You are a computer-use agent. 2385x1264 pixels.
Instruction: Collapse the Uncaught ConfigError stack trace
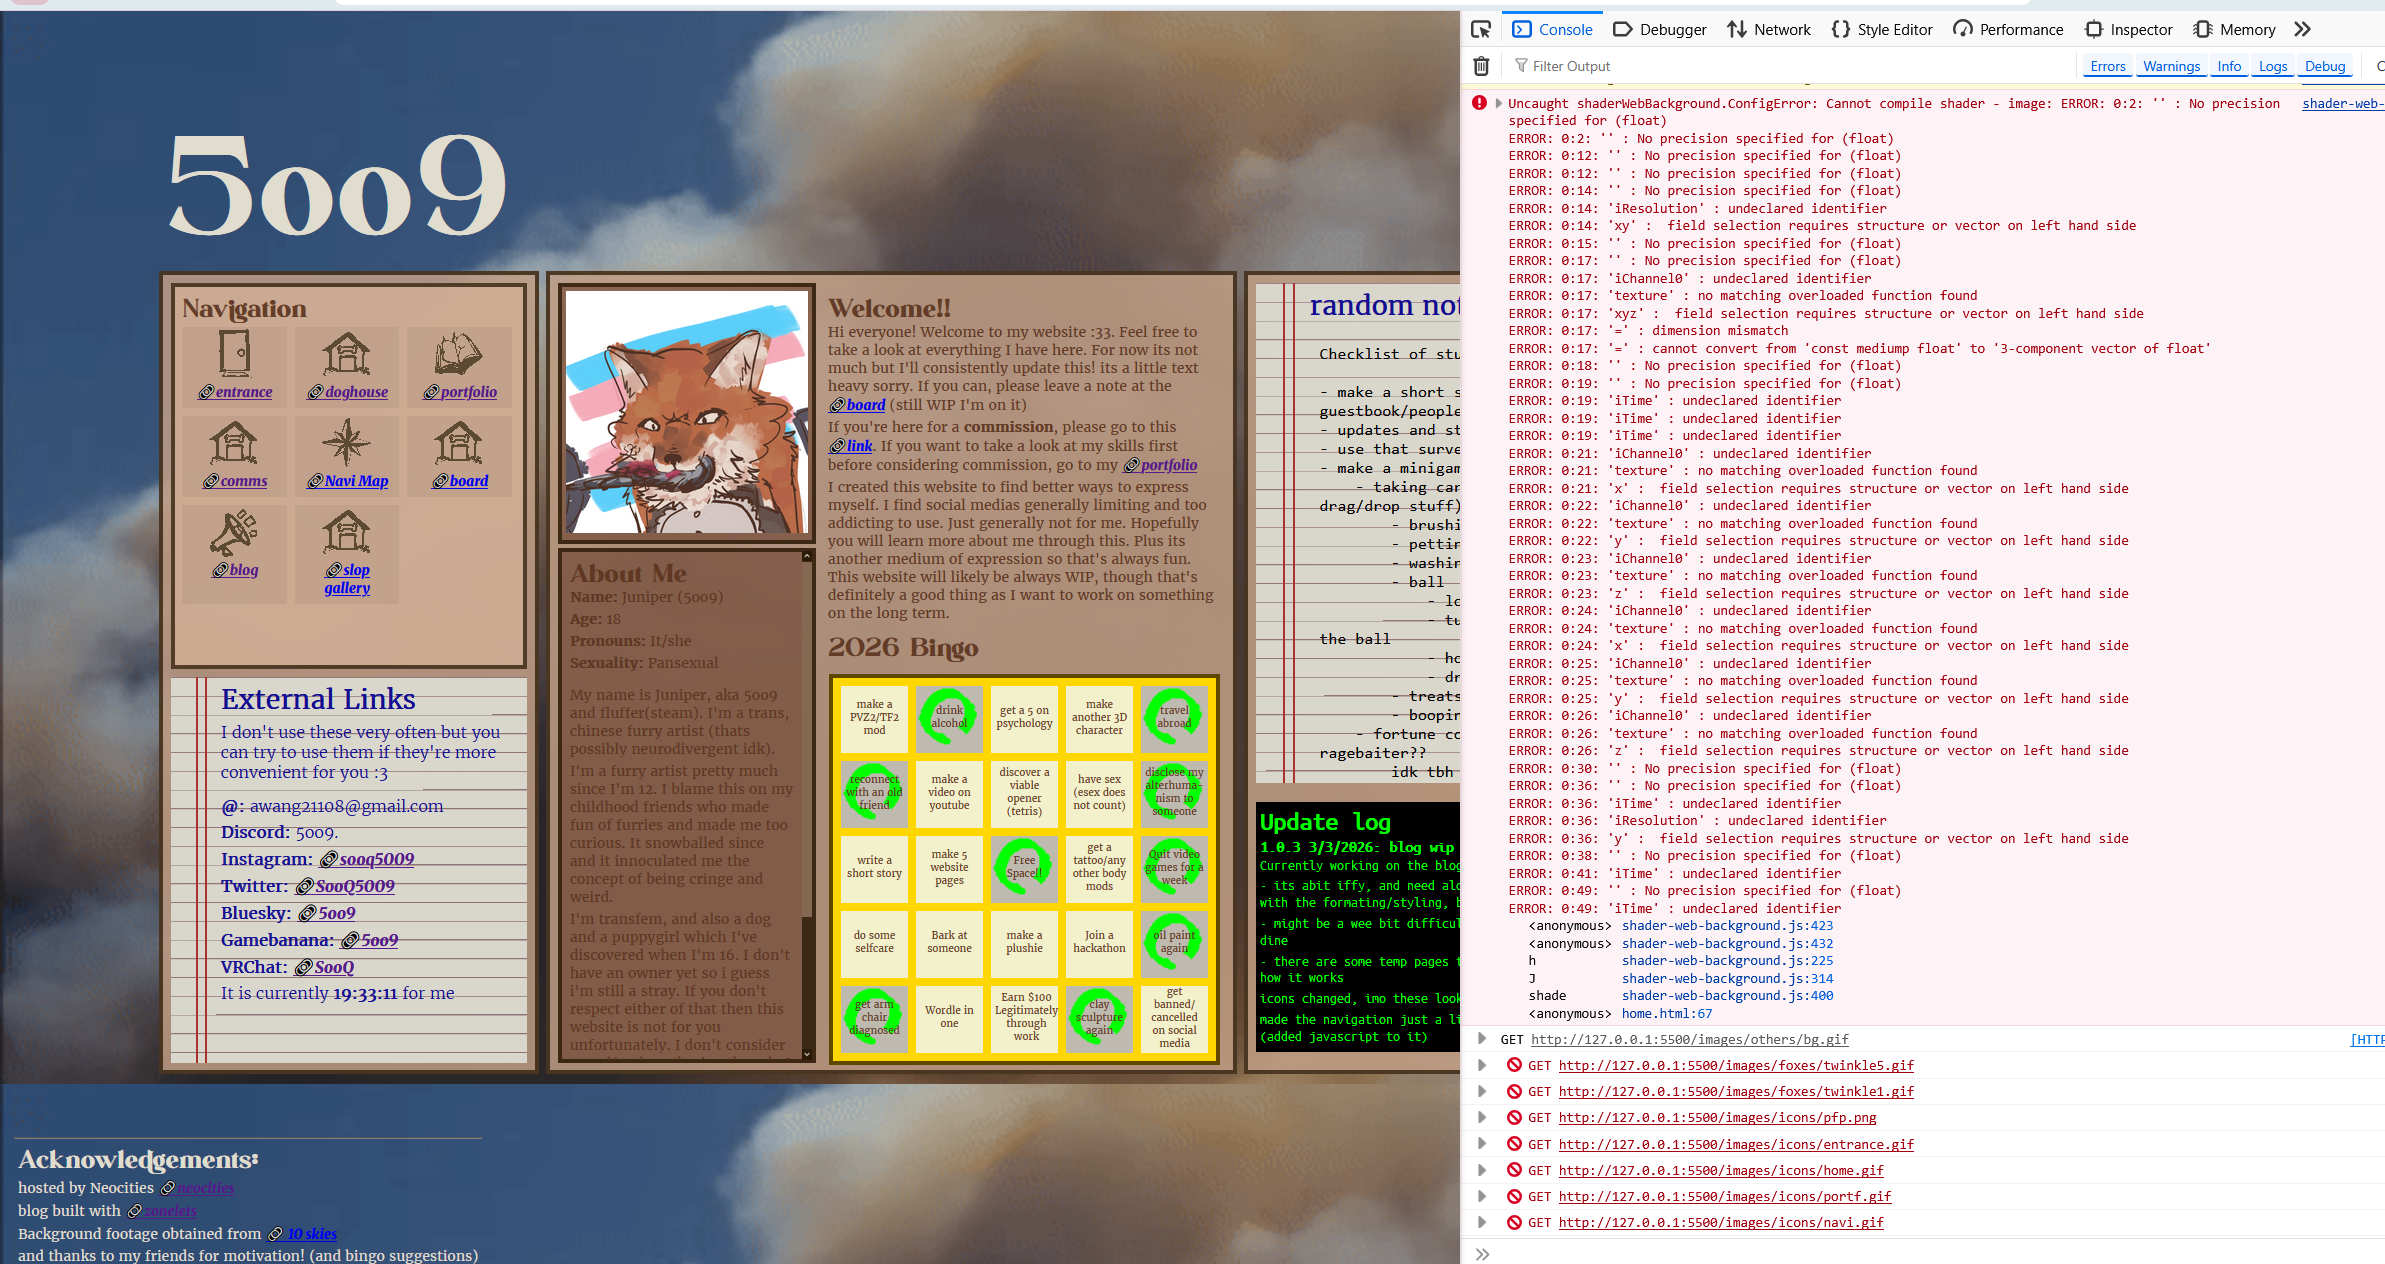tap(1498, 103)
